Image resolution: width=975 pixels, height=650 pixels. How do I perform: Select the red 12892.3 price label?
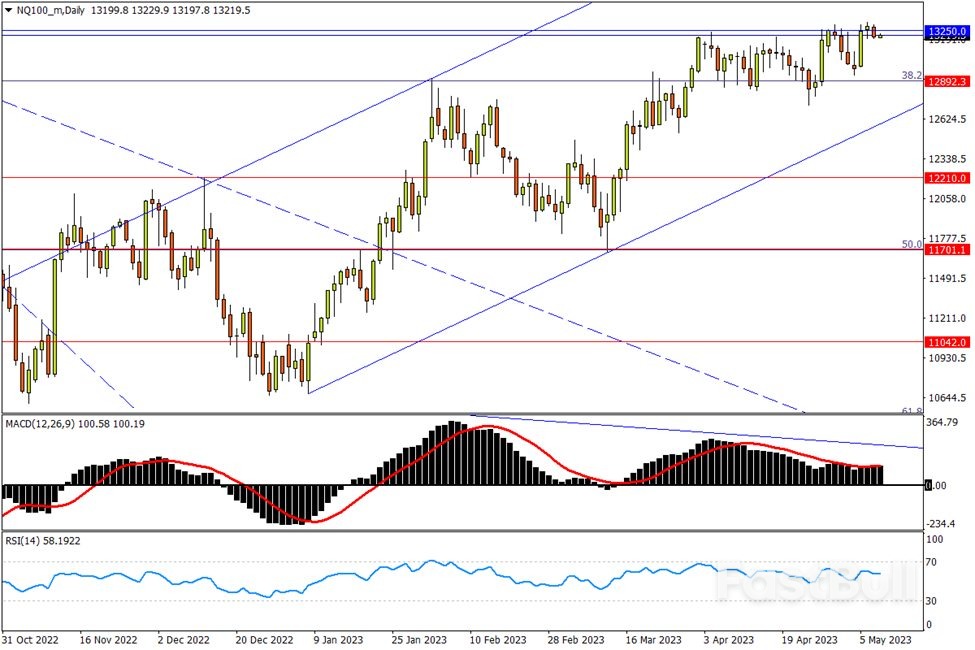[946, 81]
